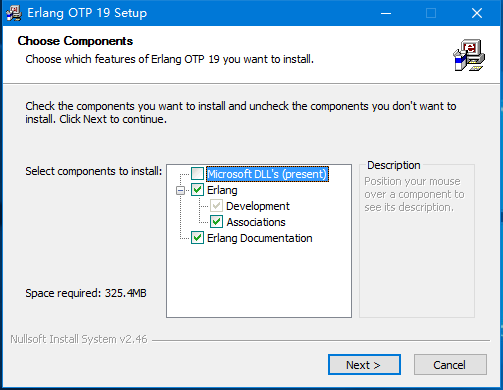Click the NSIS installer graphic in header
Image resolution: width=503 pixels, height=390 pixels.
click(469, 55)
